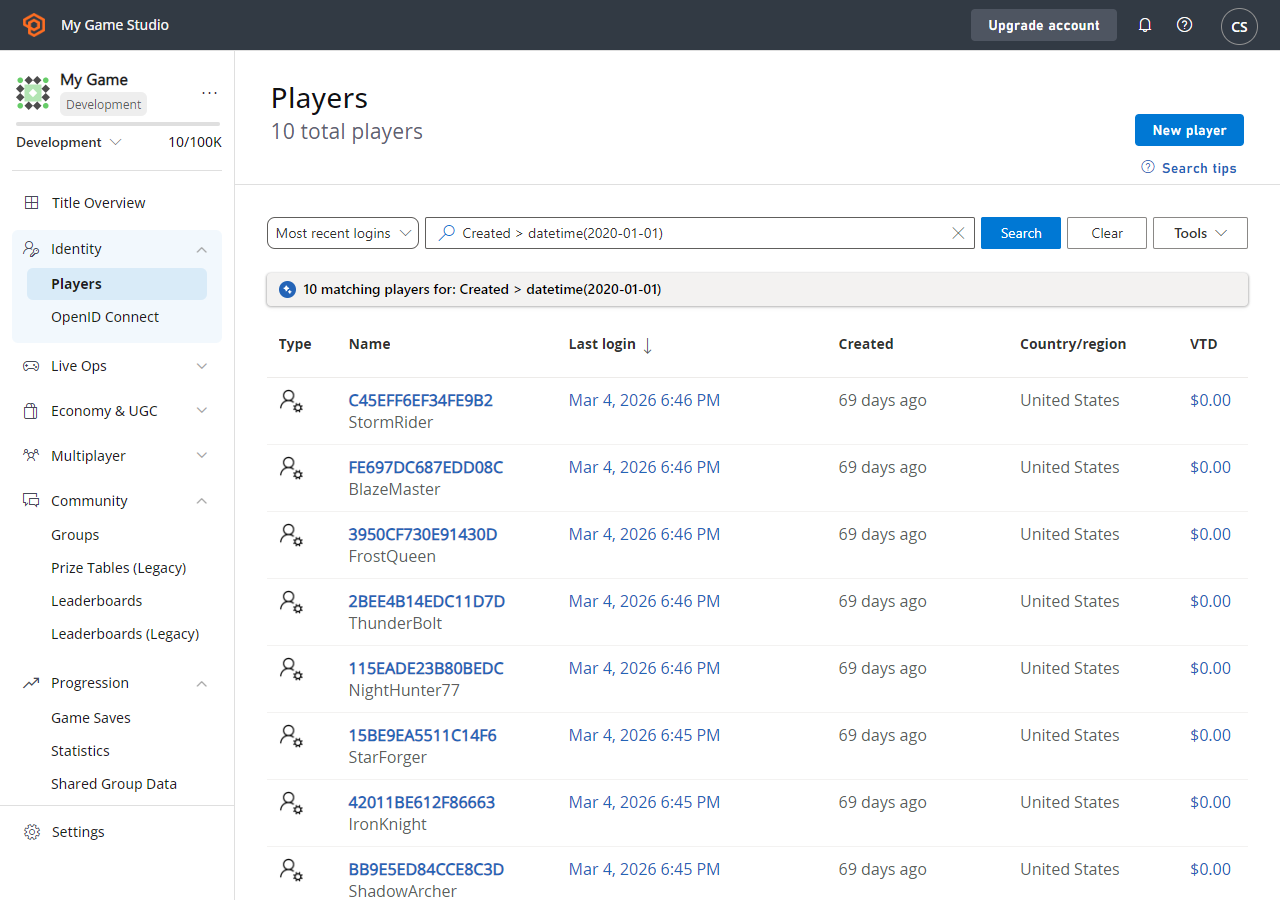Open the help question mark icon
Image resolution: width=1280 pixels, height=900 pixels.
click(1185, 25)
